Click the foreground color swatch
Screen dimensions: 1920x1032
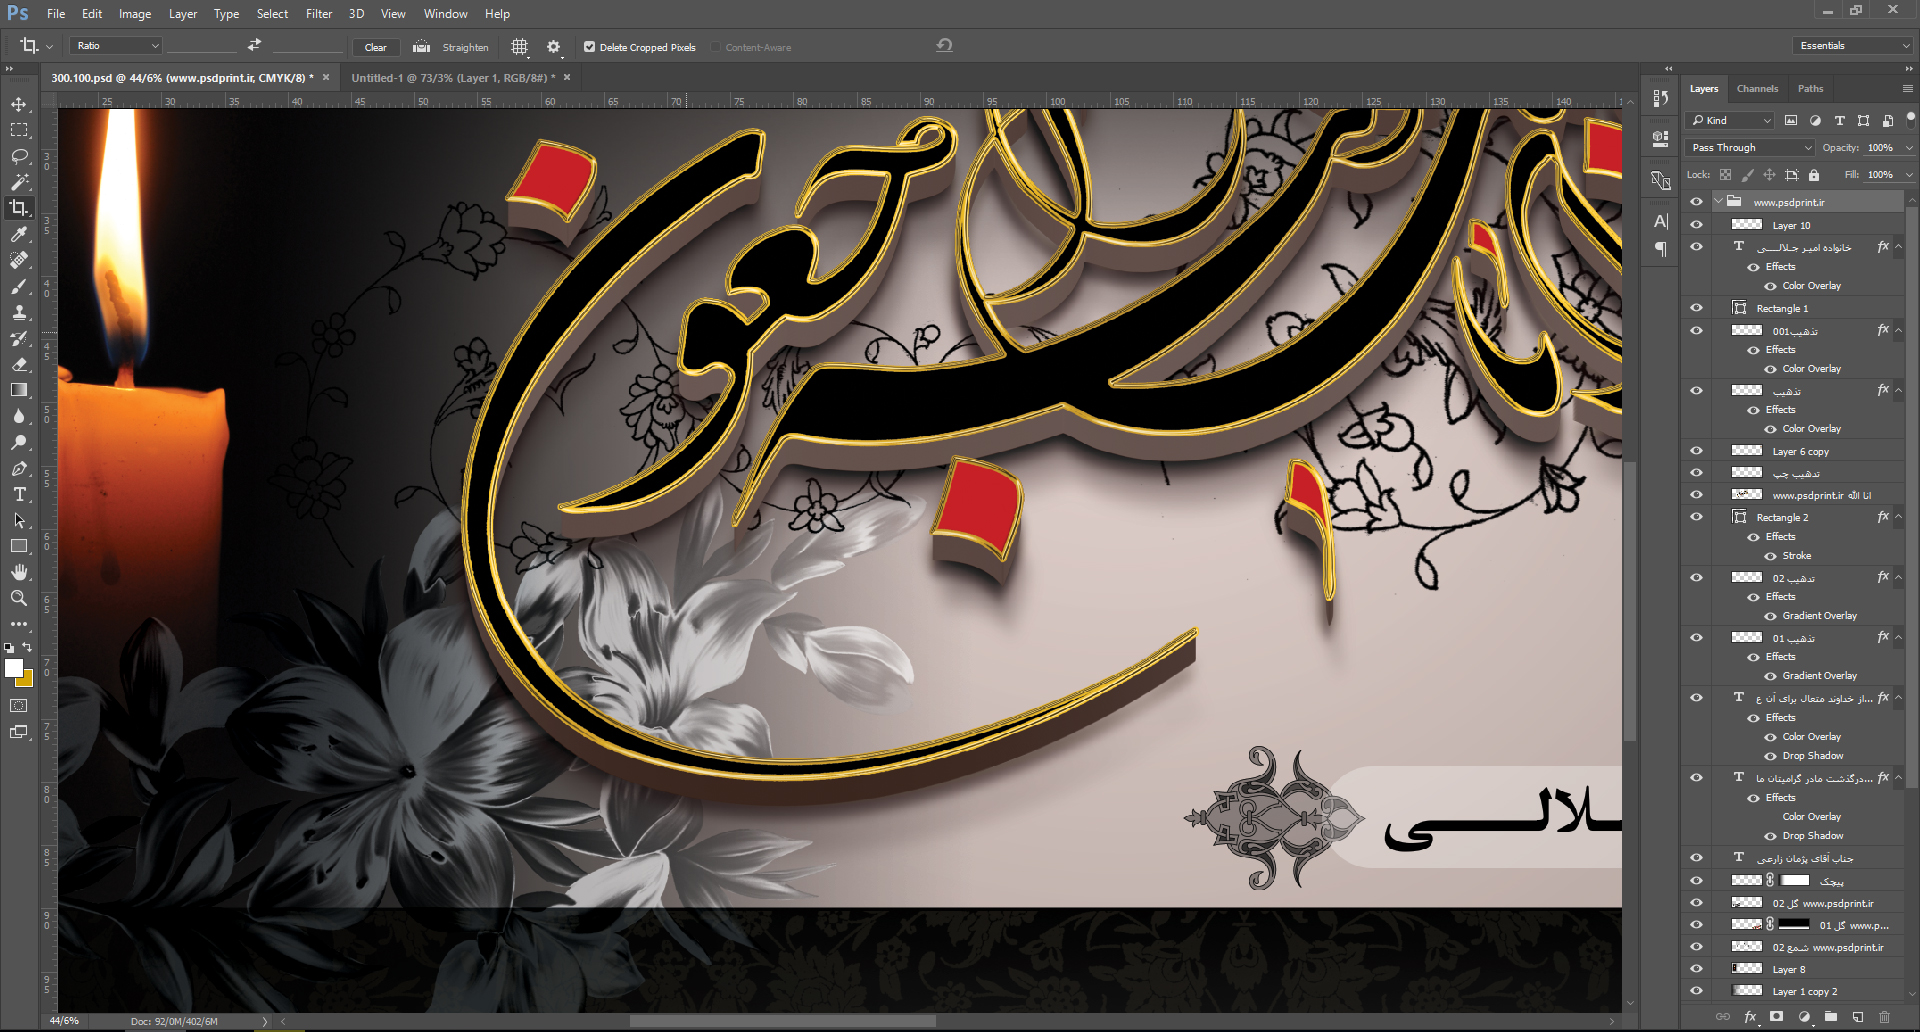[x=14, y=668]
